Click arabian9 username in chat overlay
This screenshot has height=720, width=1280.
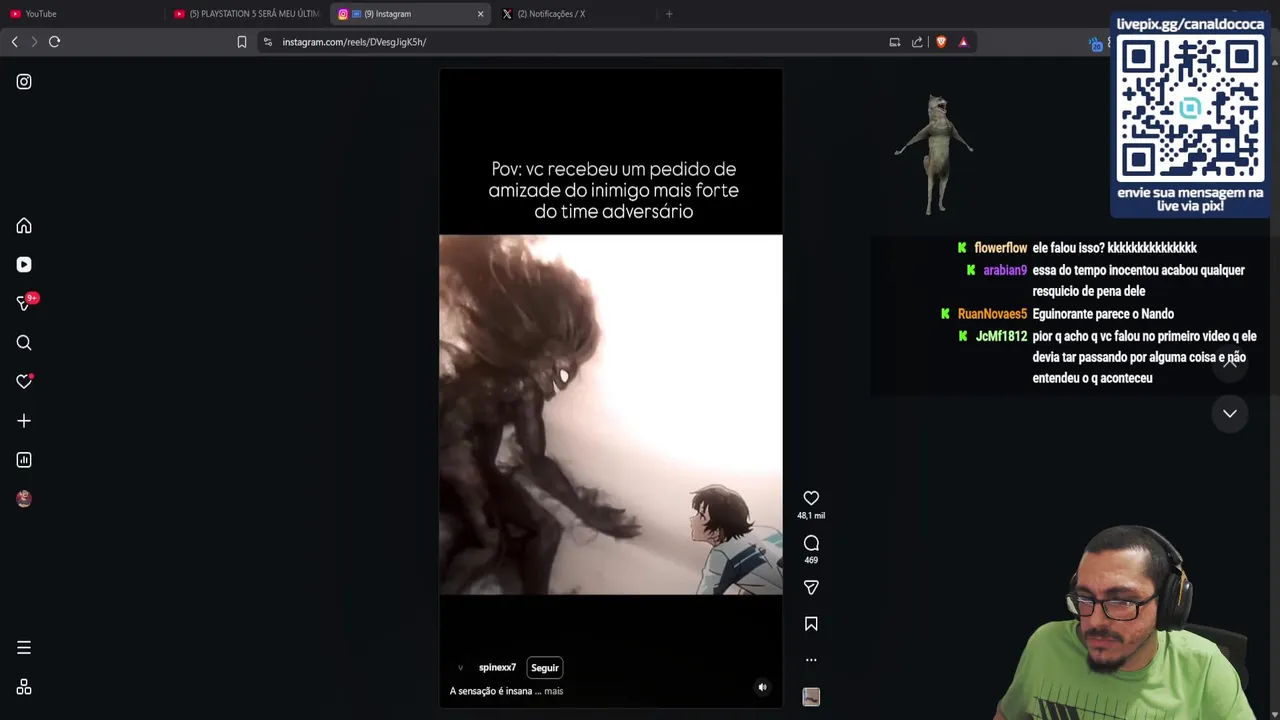tap(1005, 270)
